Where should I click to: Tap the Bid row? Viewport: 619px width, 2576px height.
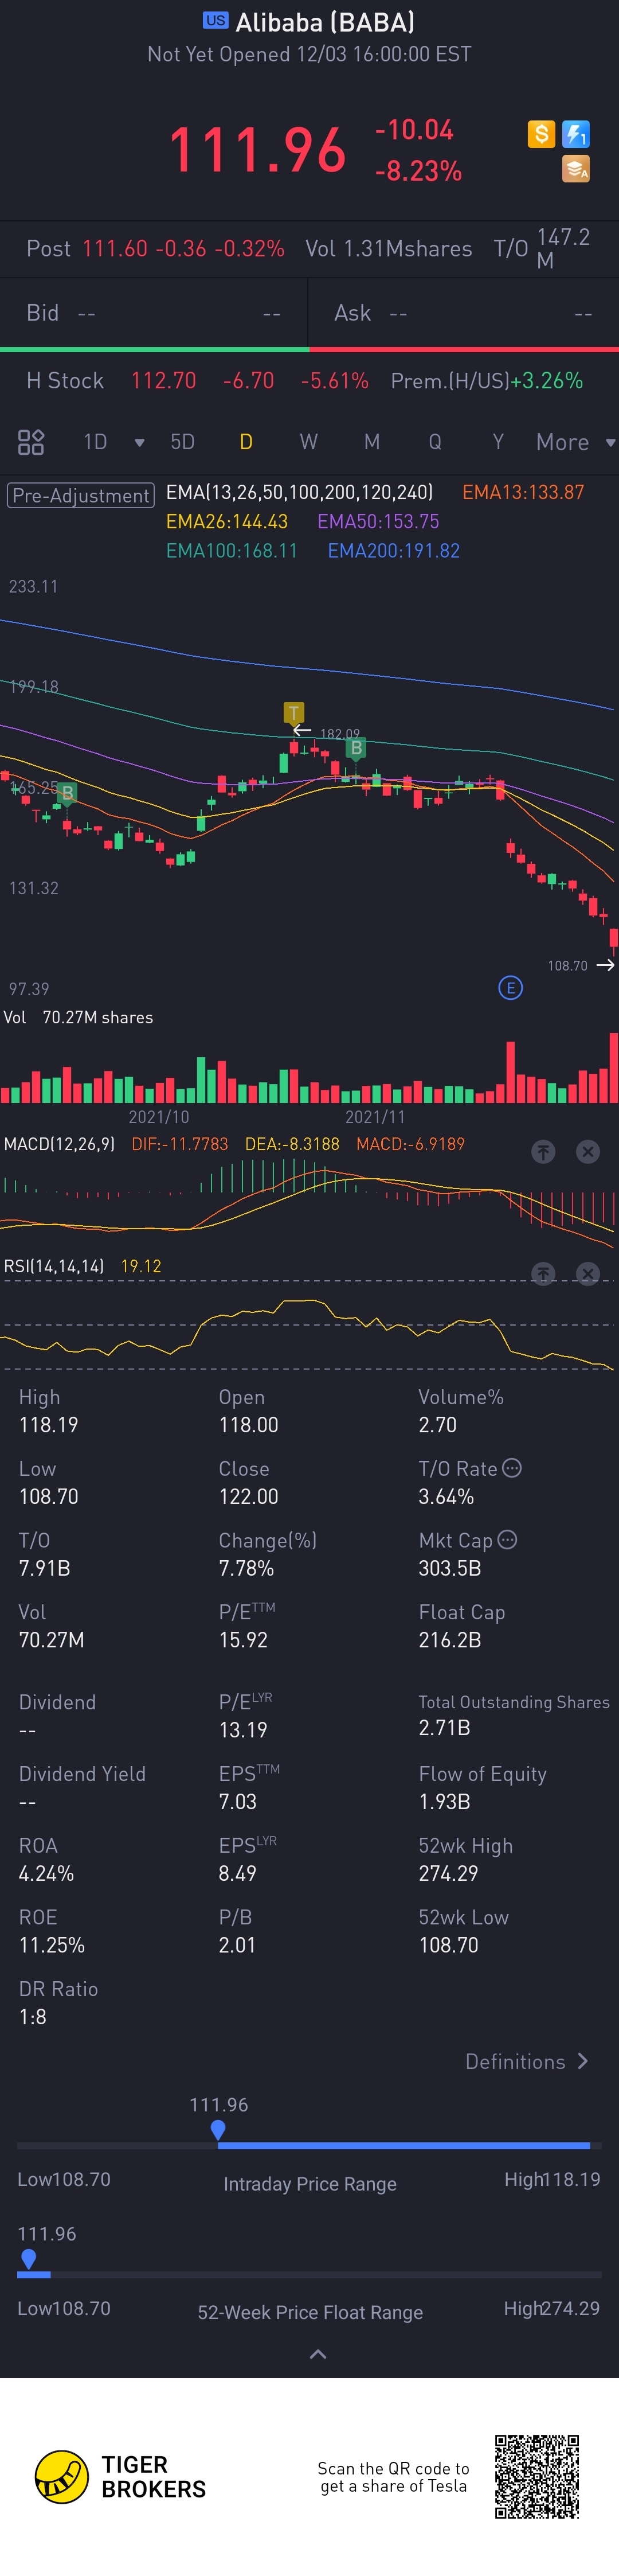[x=154, y=313]
